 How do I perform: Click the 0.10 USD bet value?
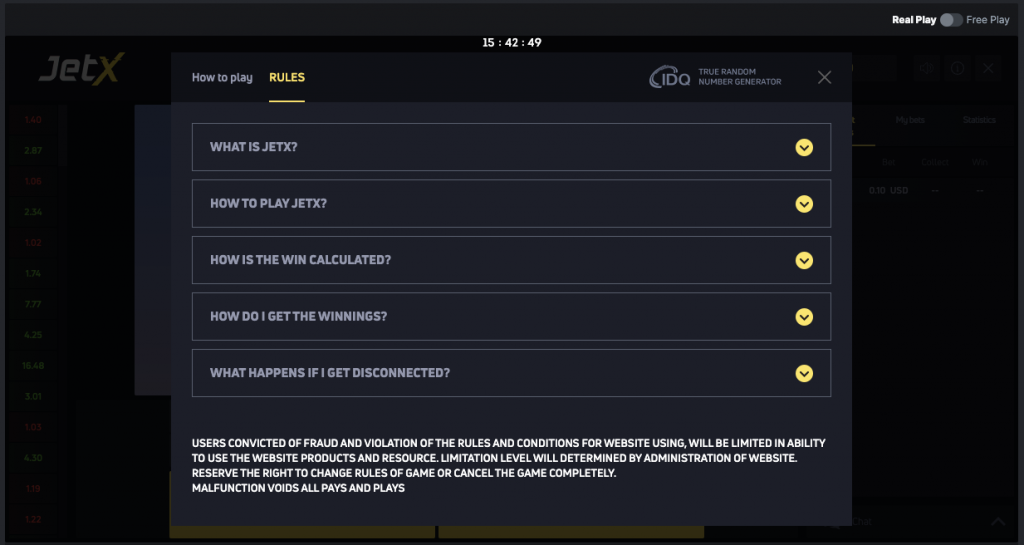click(x=888, y=191)
